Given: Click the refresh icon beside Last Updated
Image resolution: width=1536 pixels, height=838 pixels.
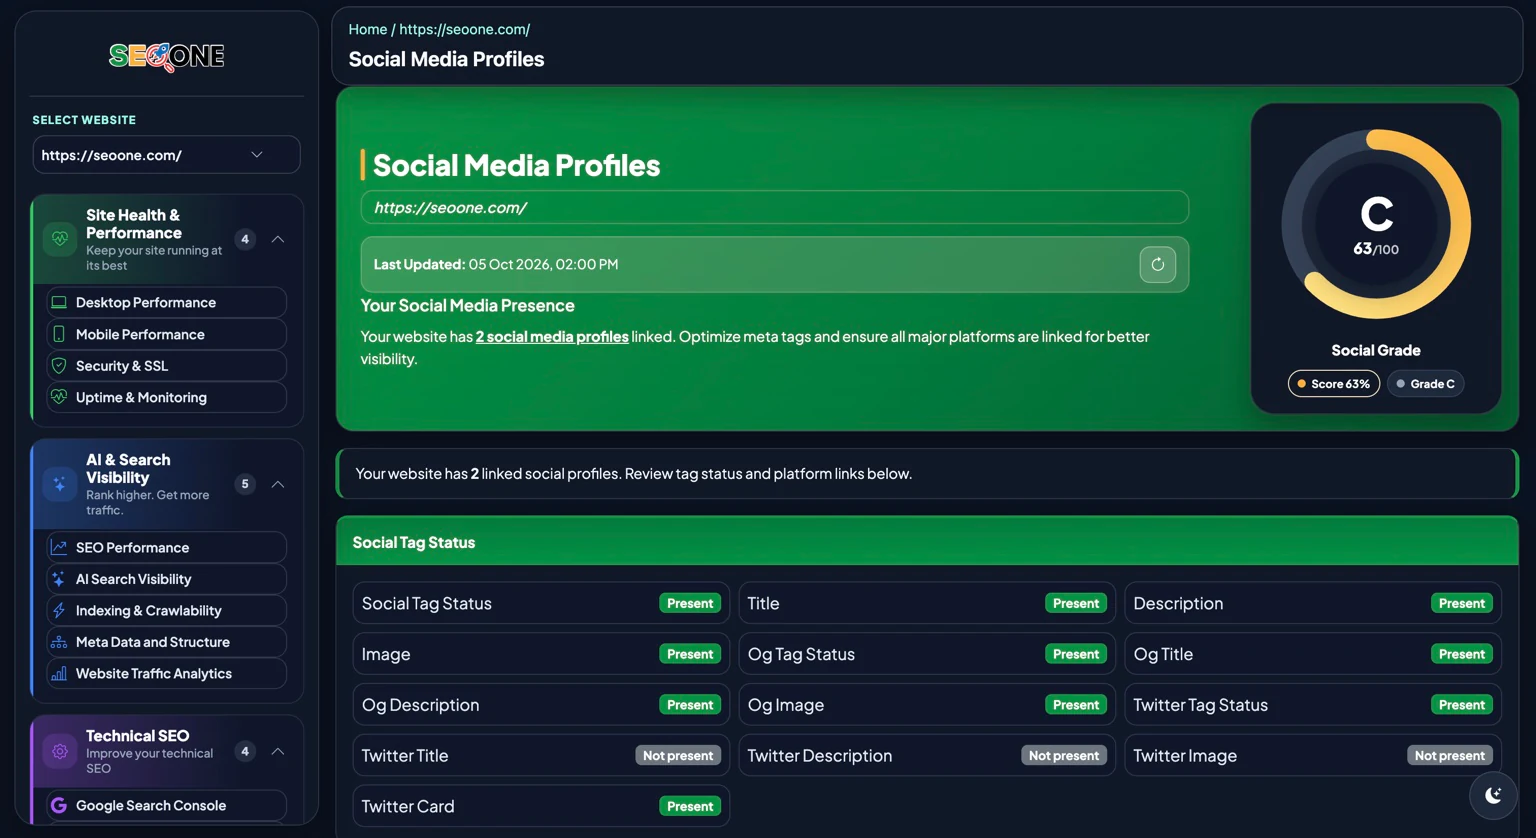Looking at the screenshot, I should 1157,264.
